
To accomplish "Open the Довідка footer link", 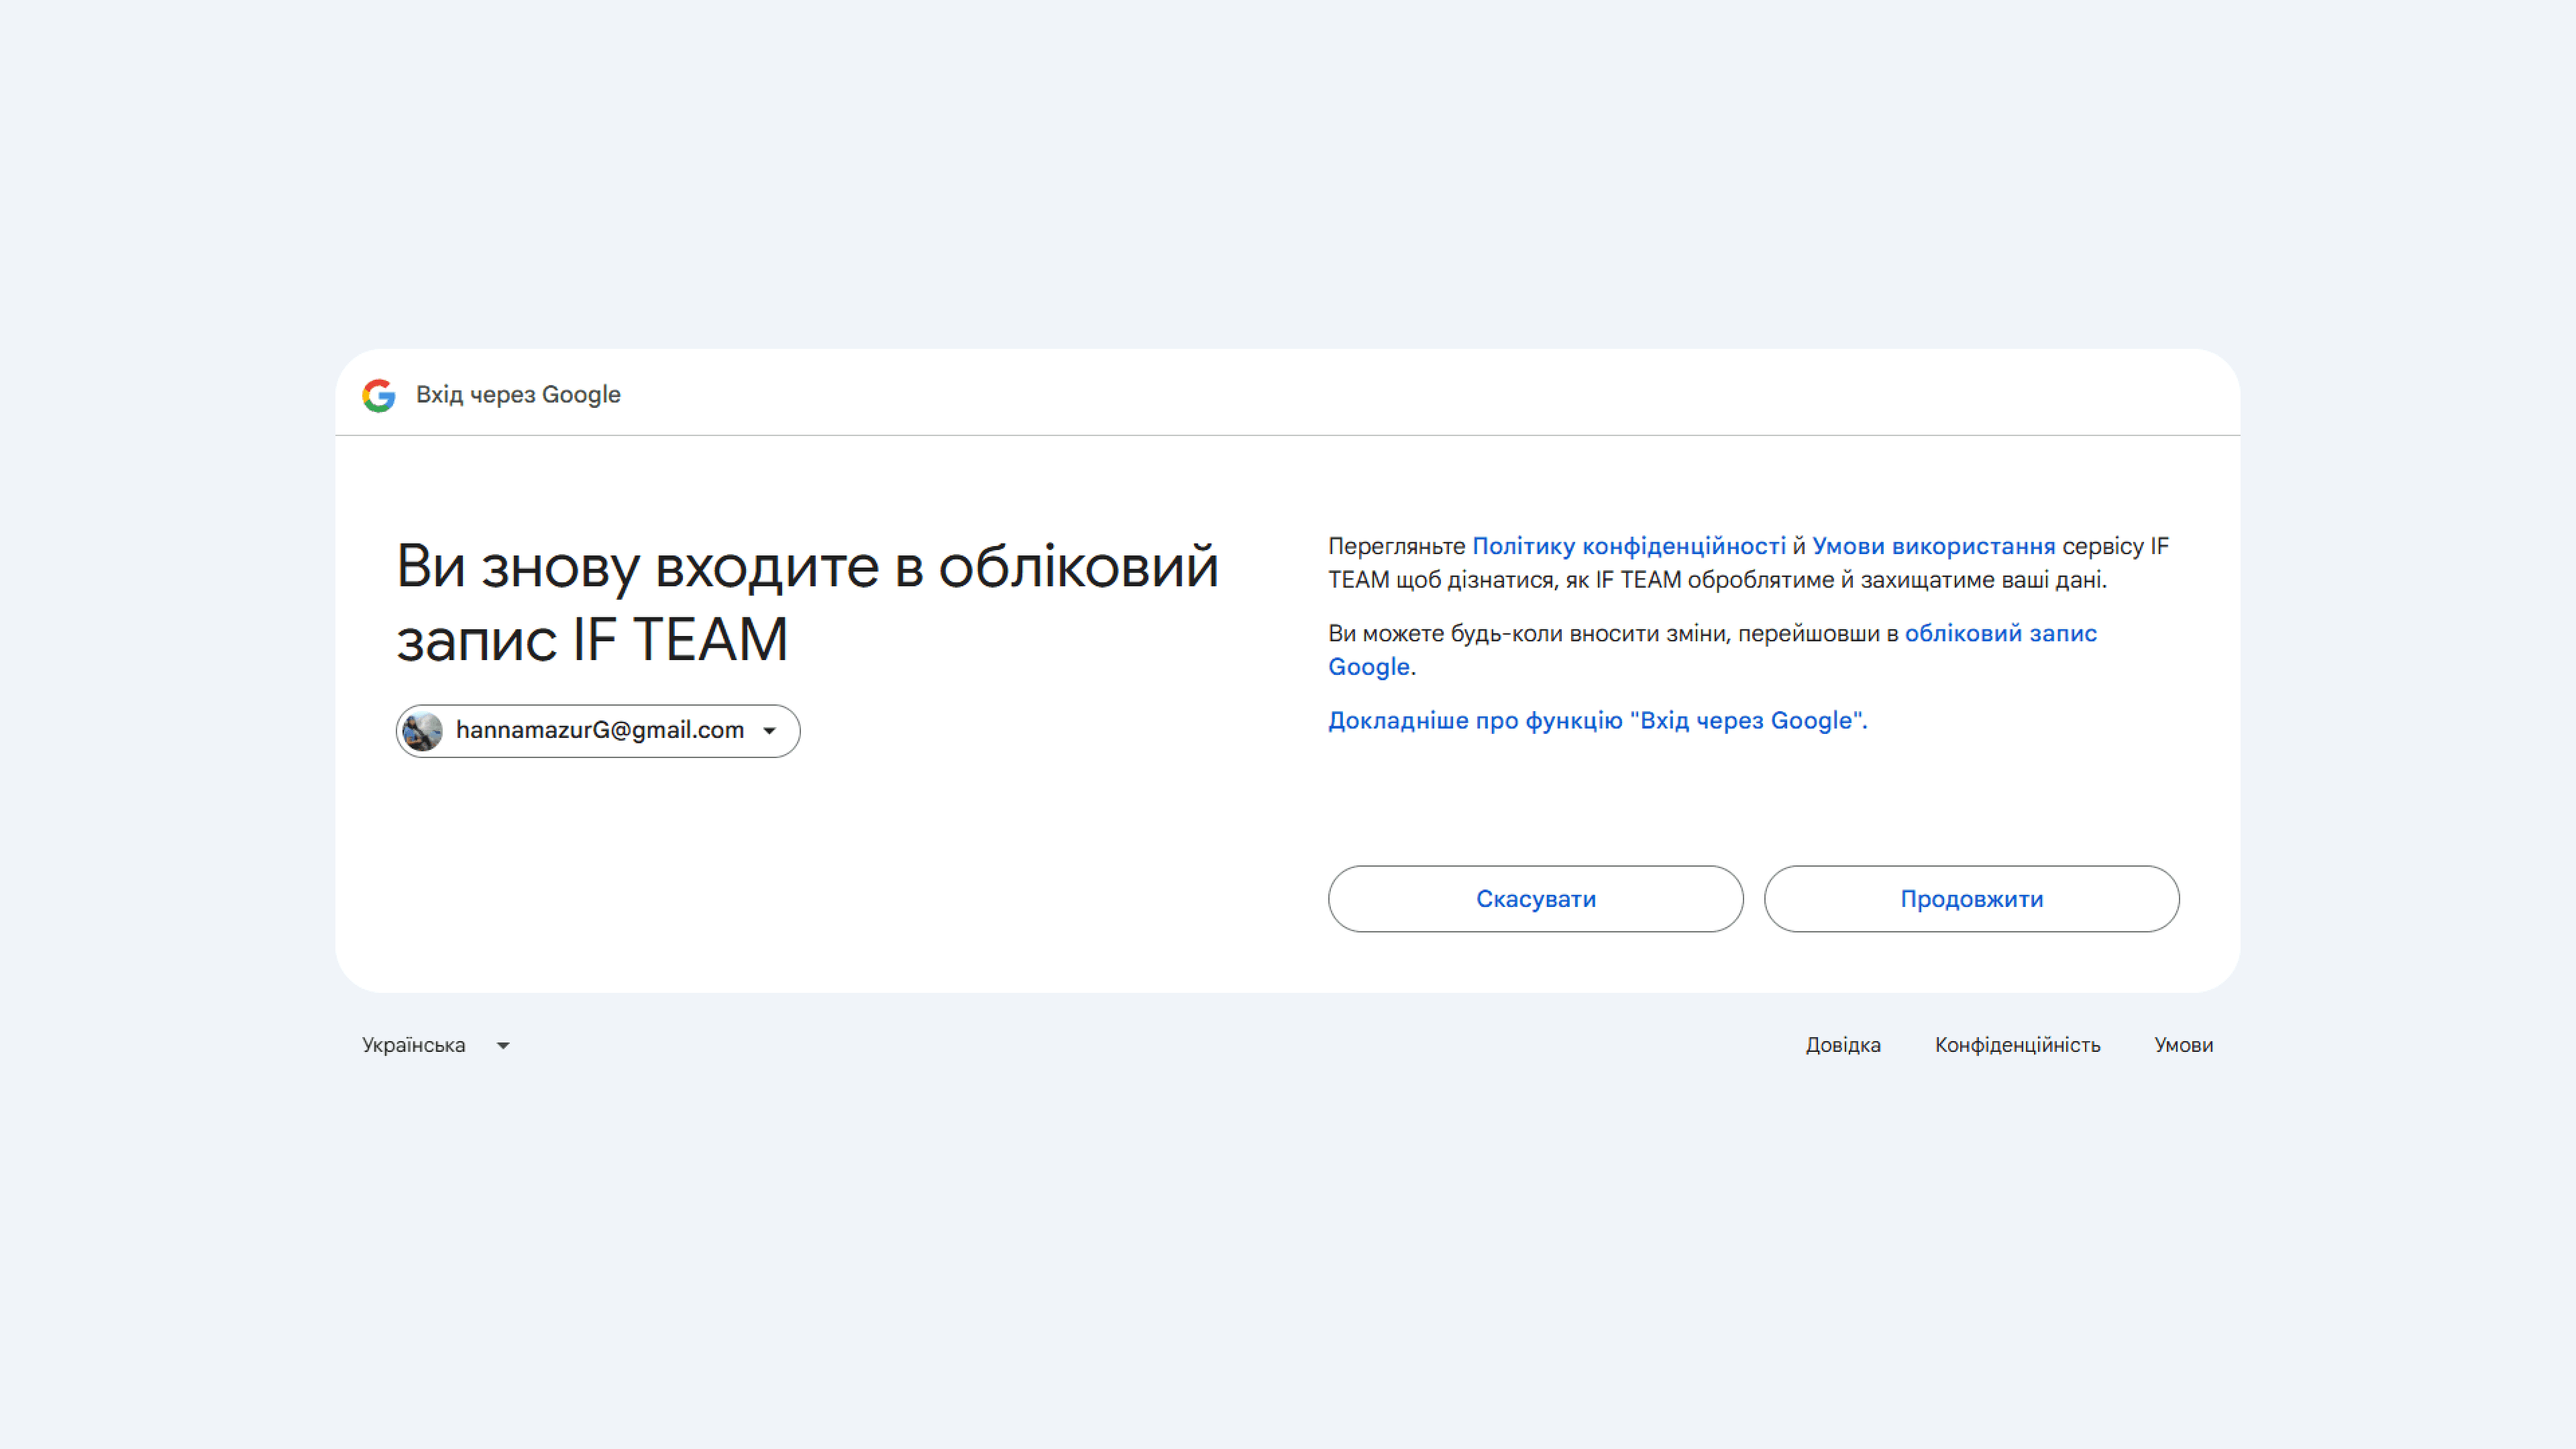I will coord(1843,1045).
